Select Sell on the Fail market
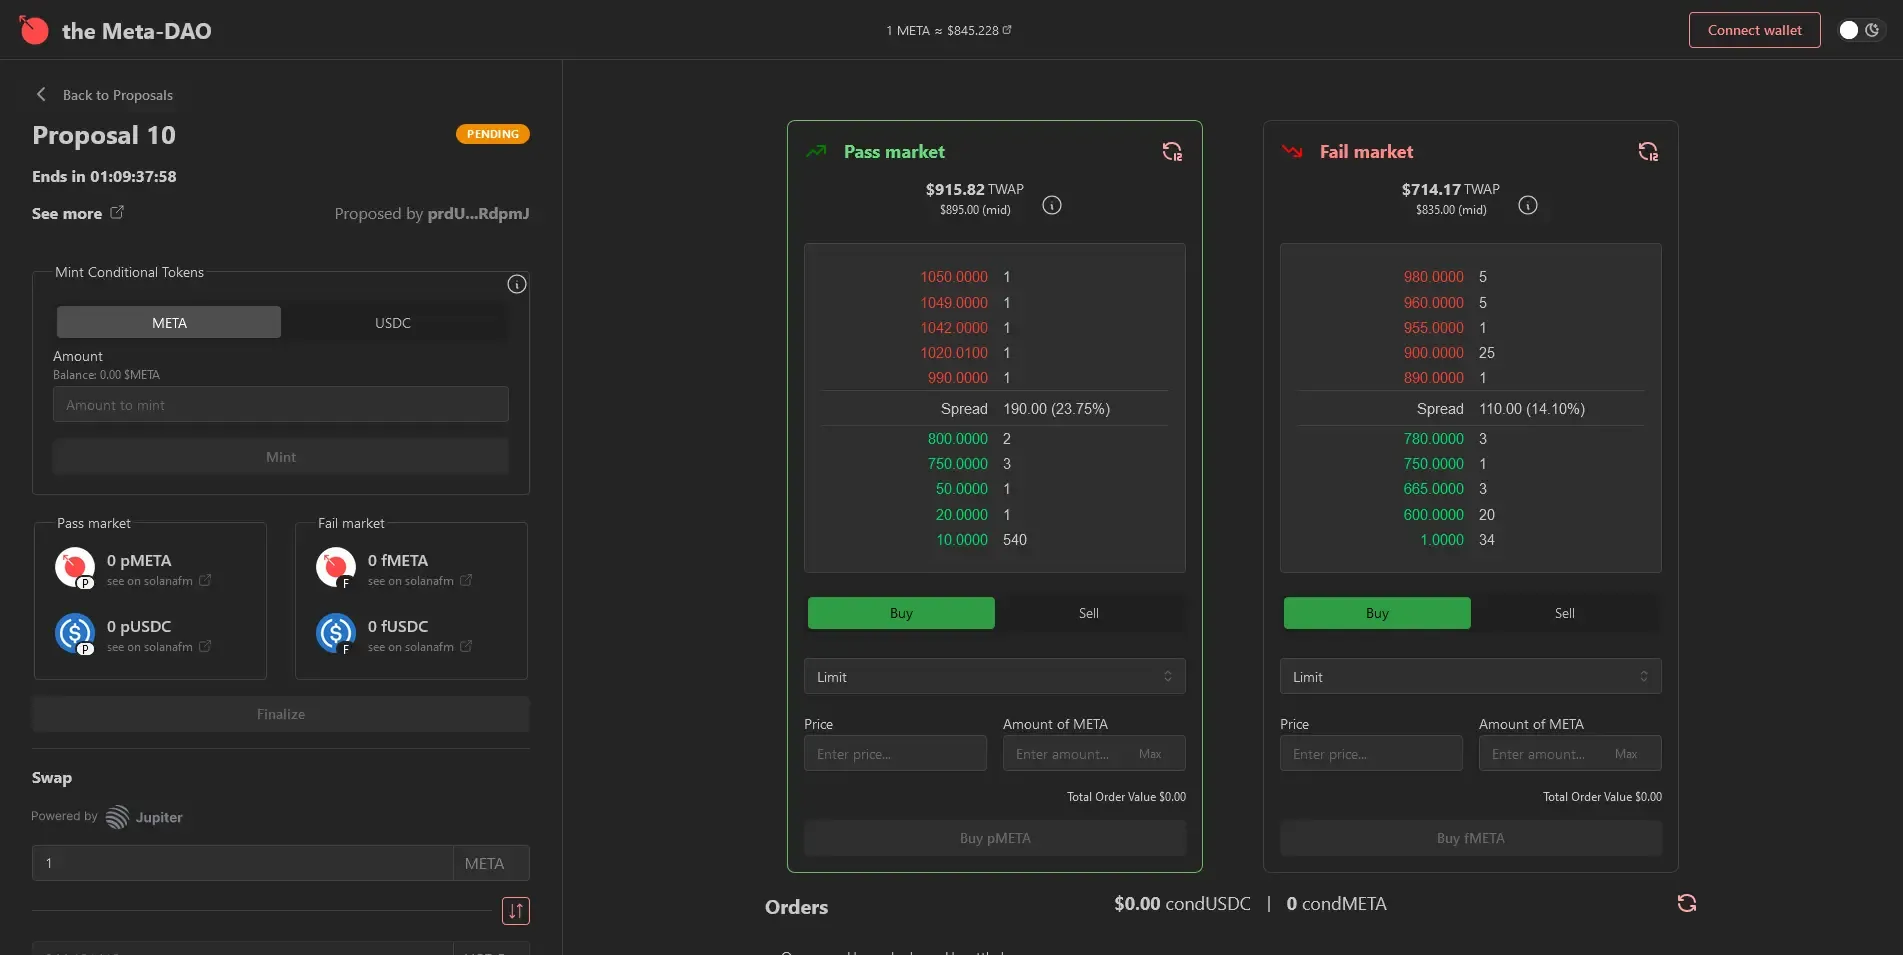This screenshot has width=1903, height=955. (x=1563, y=612)
